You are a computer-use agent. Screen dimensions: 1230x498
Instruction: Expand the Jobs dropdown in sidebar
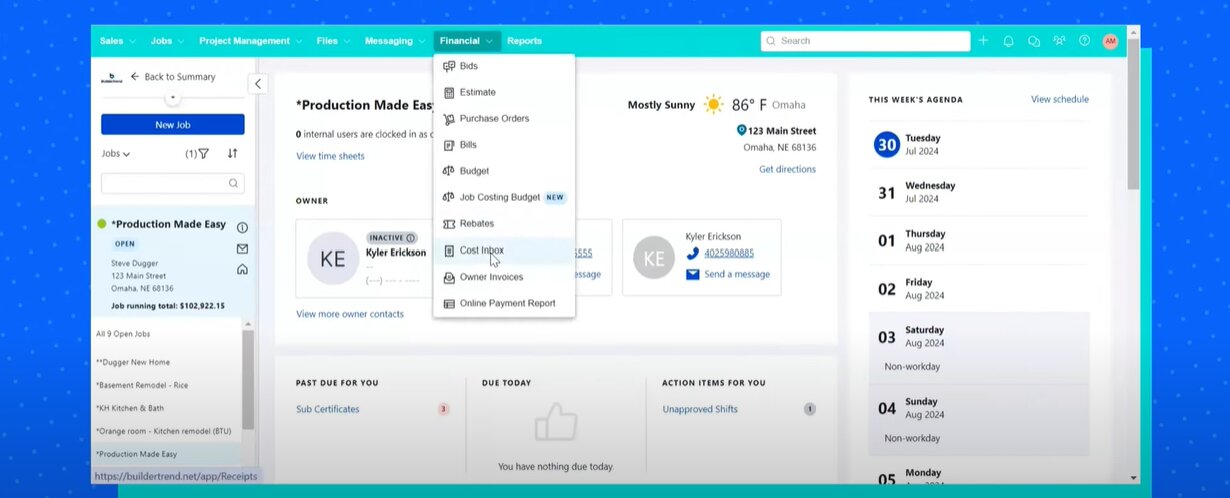point(116,154)
